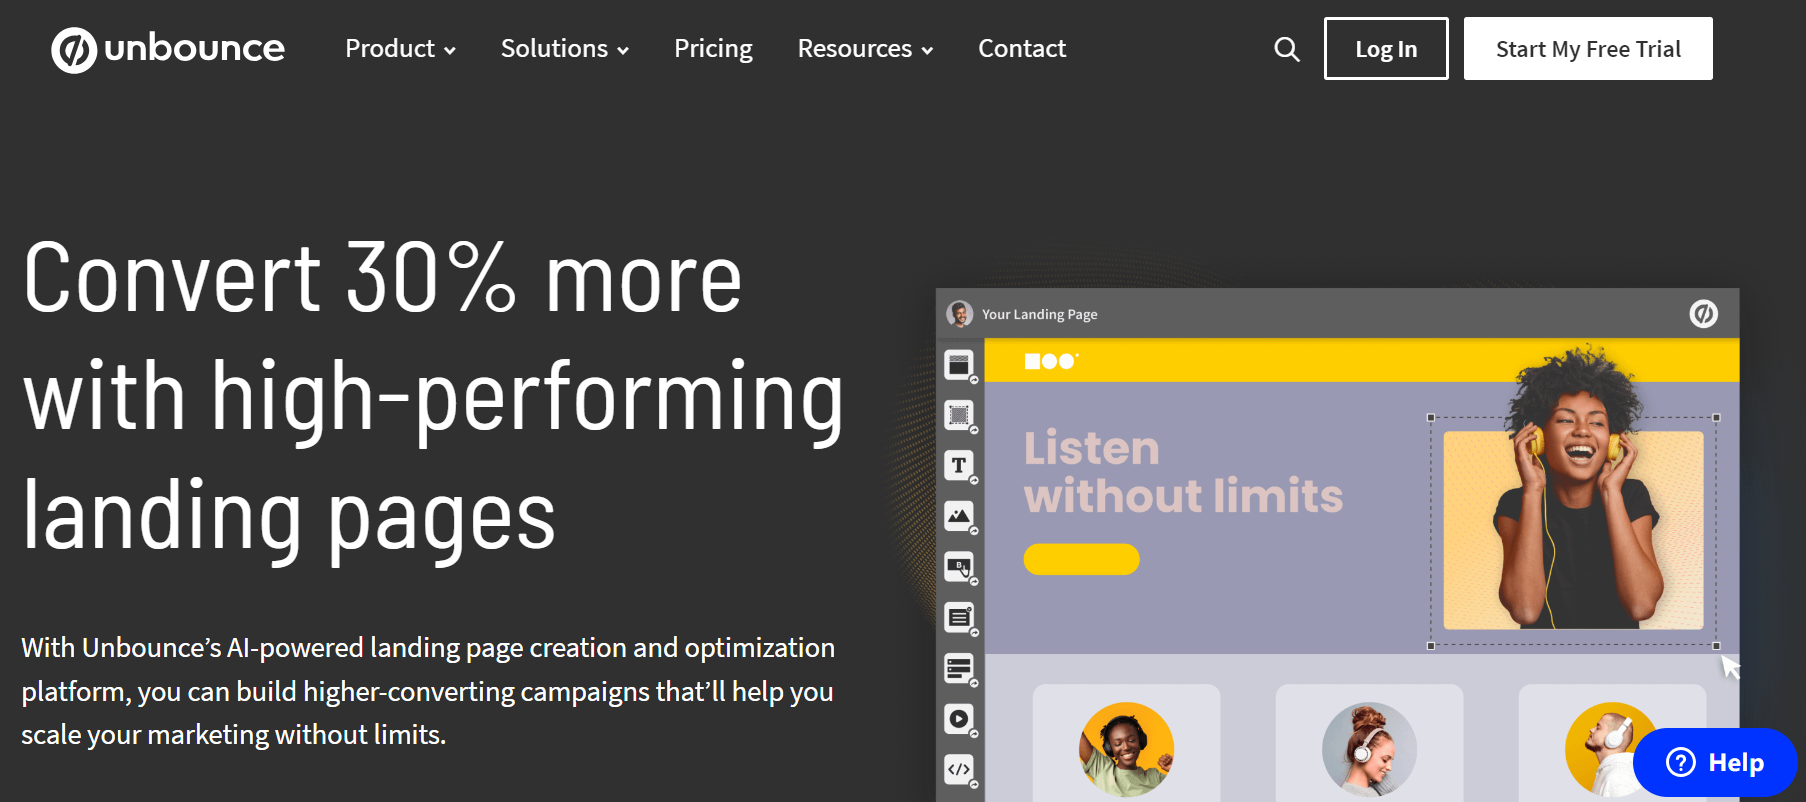Pick the Image tool icon
The image size is (1806, 802).
point(959,516)
